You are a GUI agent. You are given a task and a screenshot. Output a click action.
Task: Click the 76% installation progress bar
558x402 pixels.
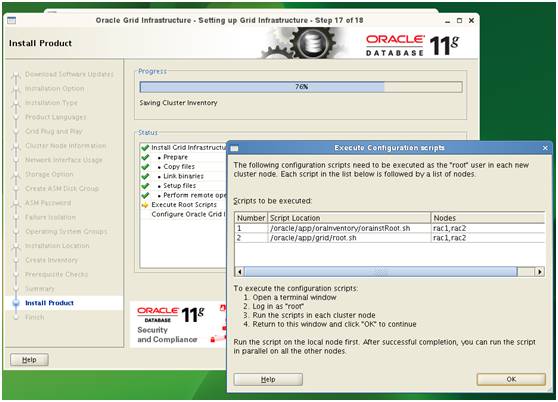pos(301,87)
